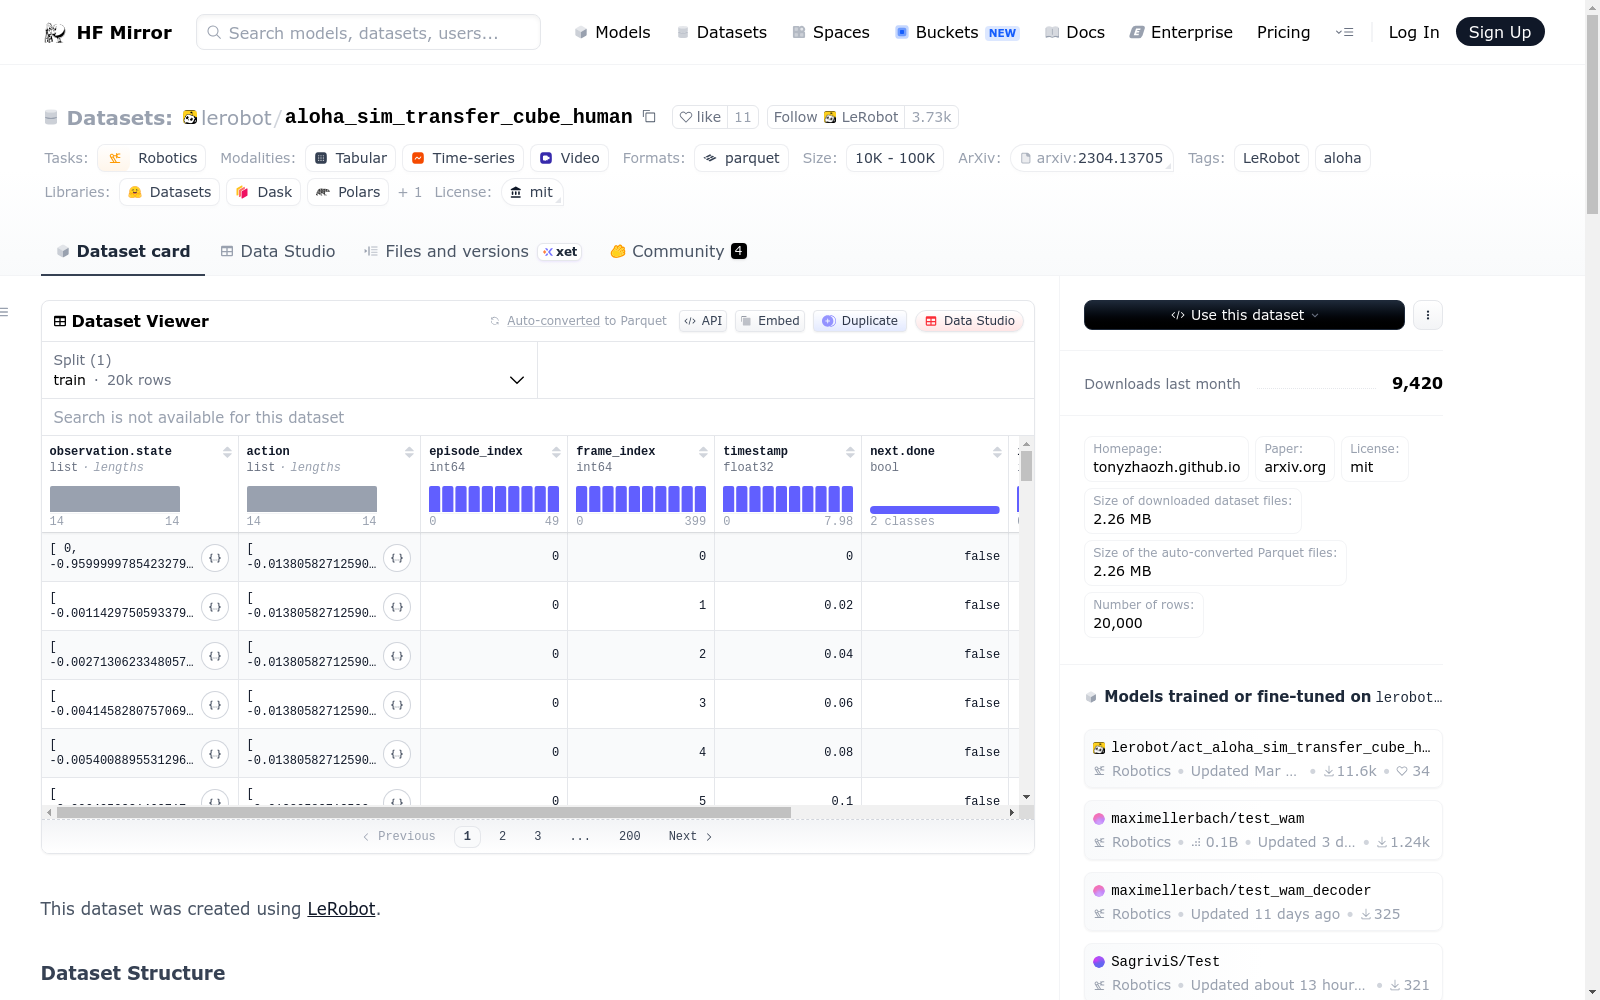Screen dimensions: 1600x1000
Task: Sort by the frame_index column
Action: coord(703,452)
